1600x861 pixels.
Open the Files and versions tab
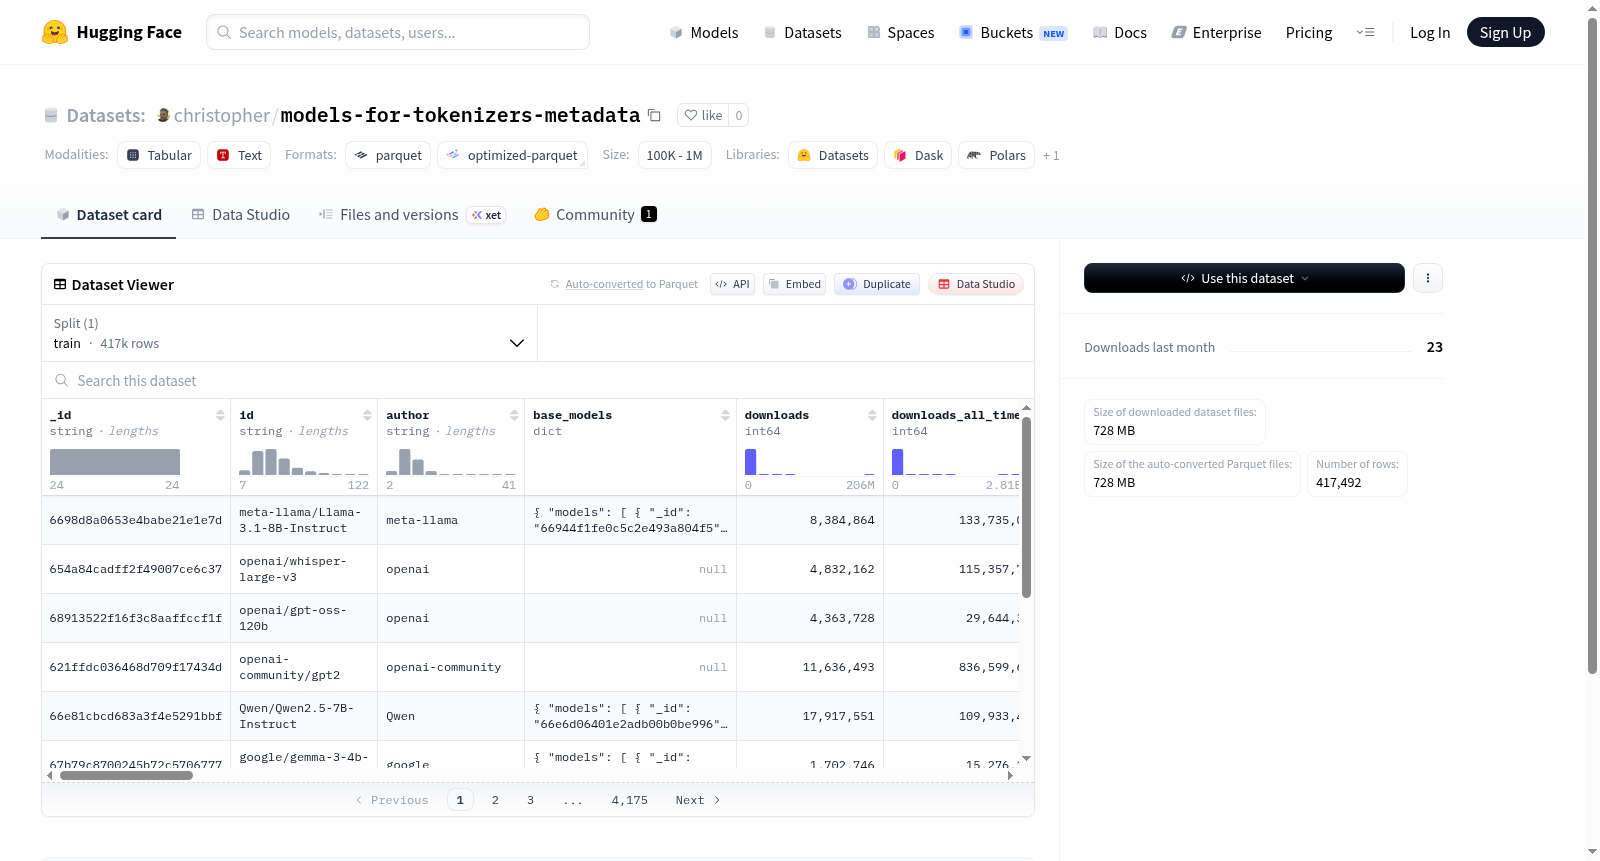click(412, 214)
